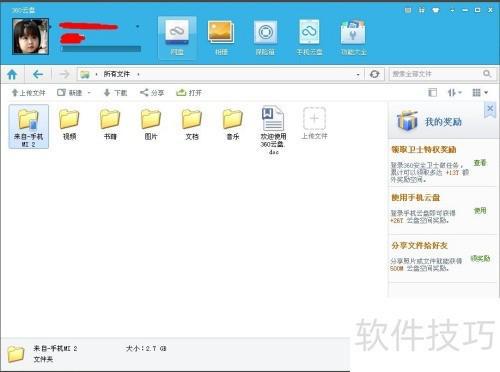Viewport: 500px width, 372px height.
Task: Open the 保险箱 safe box tab
Action: click(265, 38)
